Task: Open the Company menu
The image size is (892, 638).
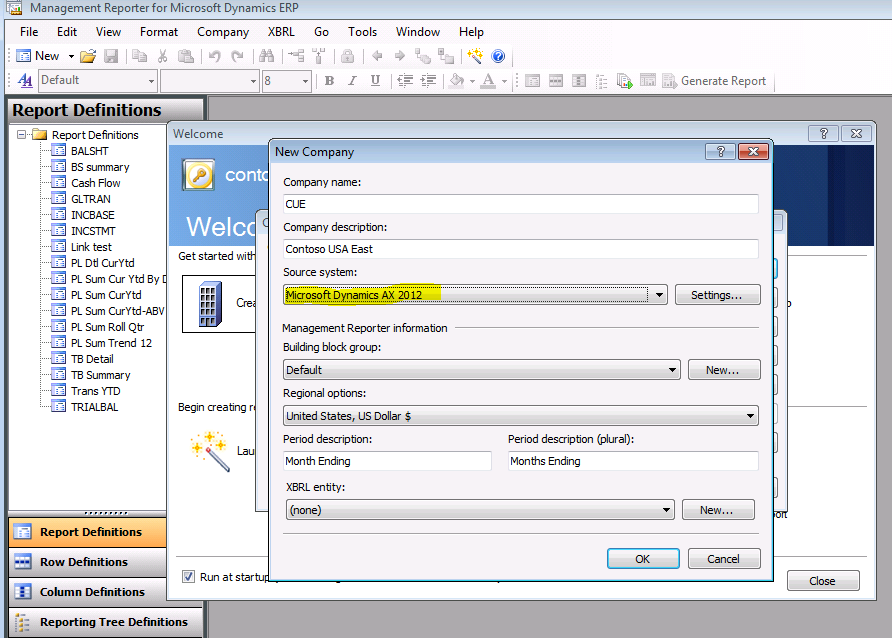Action: 222,31
